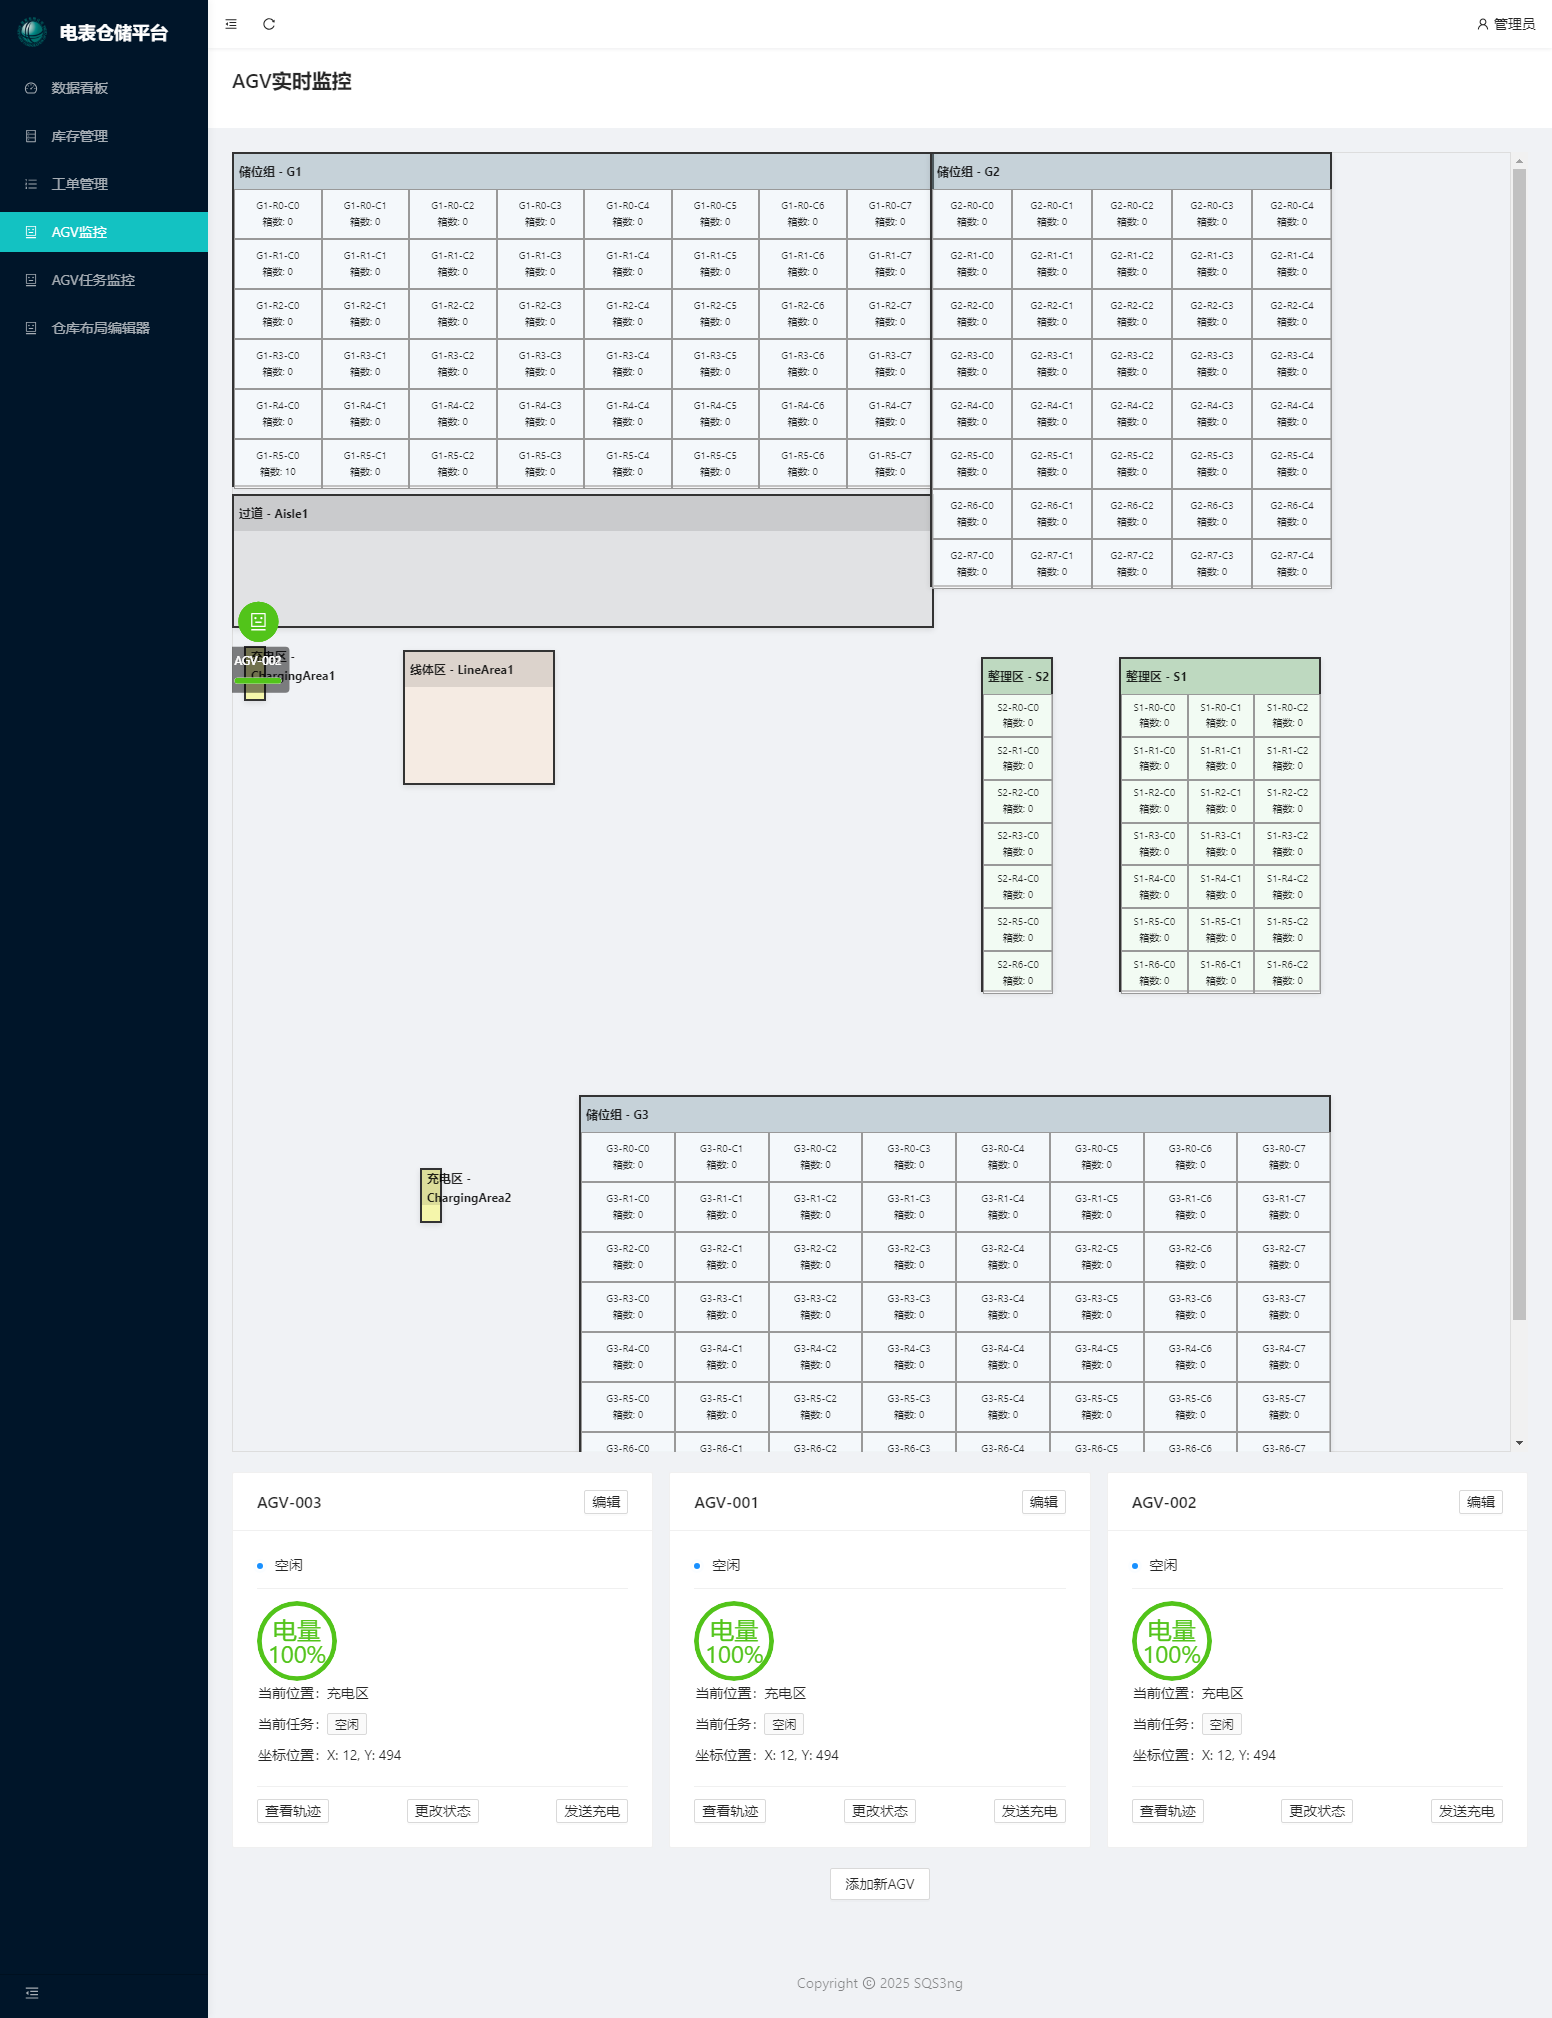The image size is (1552, 2018).
Task: Click the green AGV robot icon on map
Action: [x=258, y=621]
